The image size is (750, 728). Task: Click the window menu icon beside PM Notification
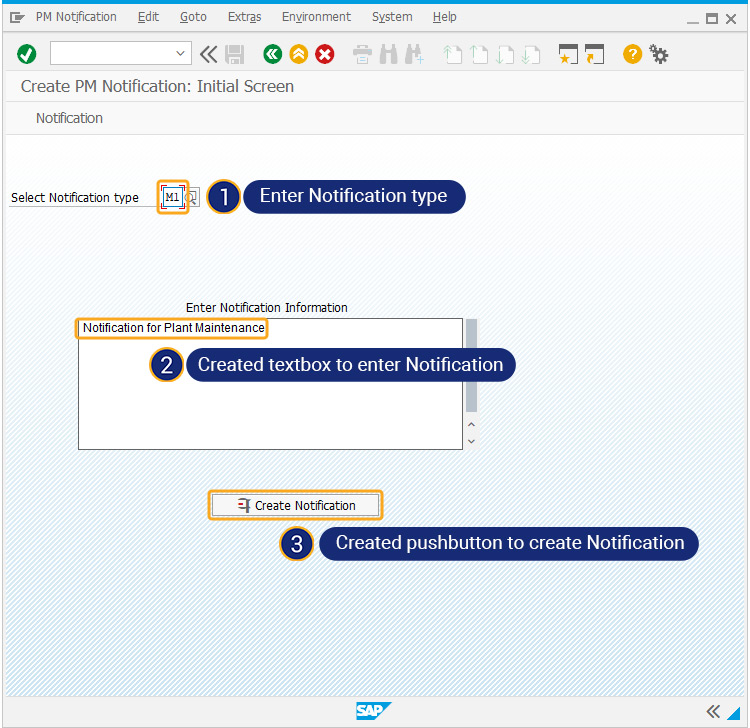click(17, 18)
